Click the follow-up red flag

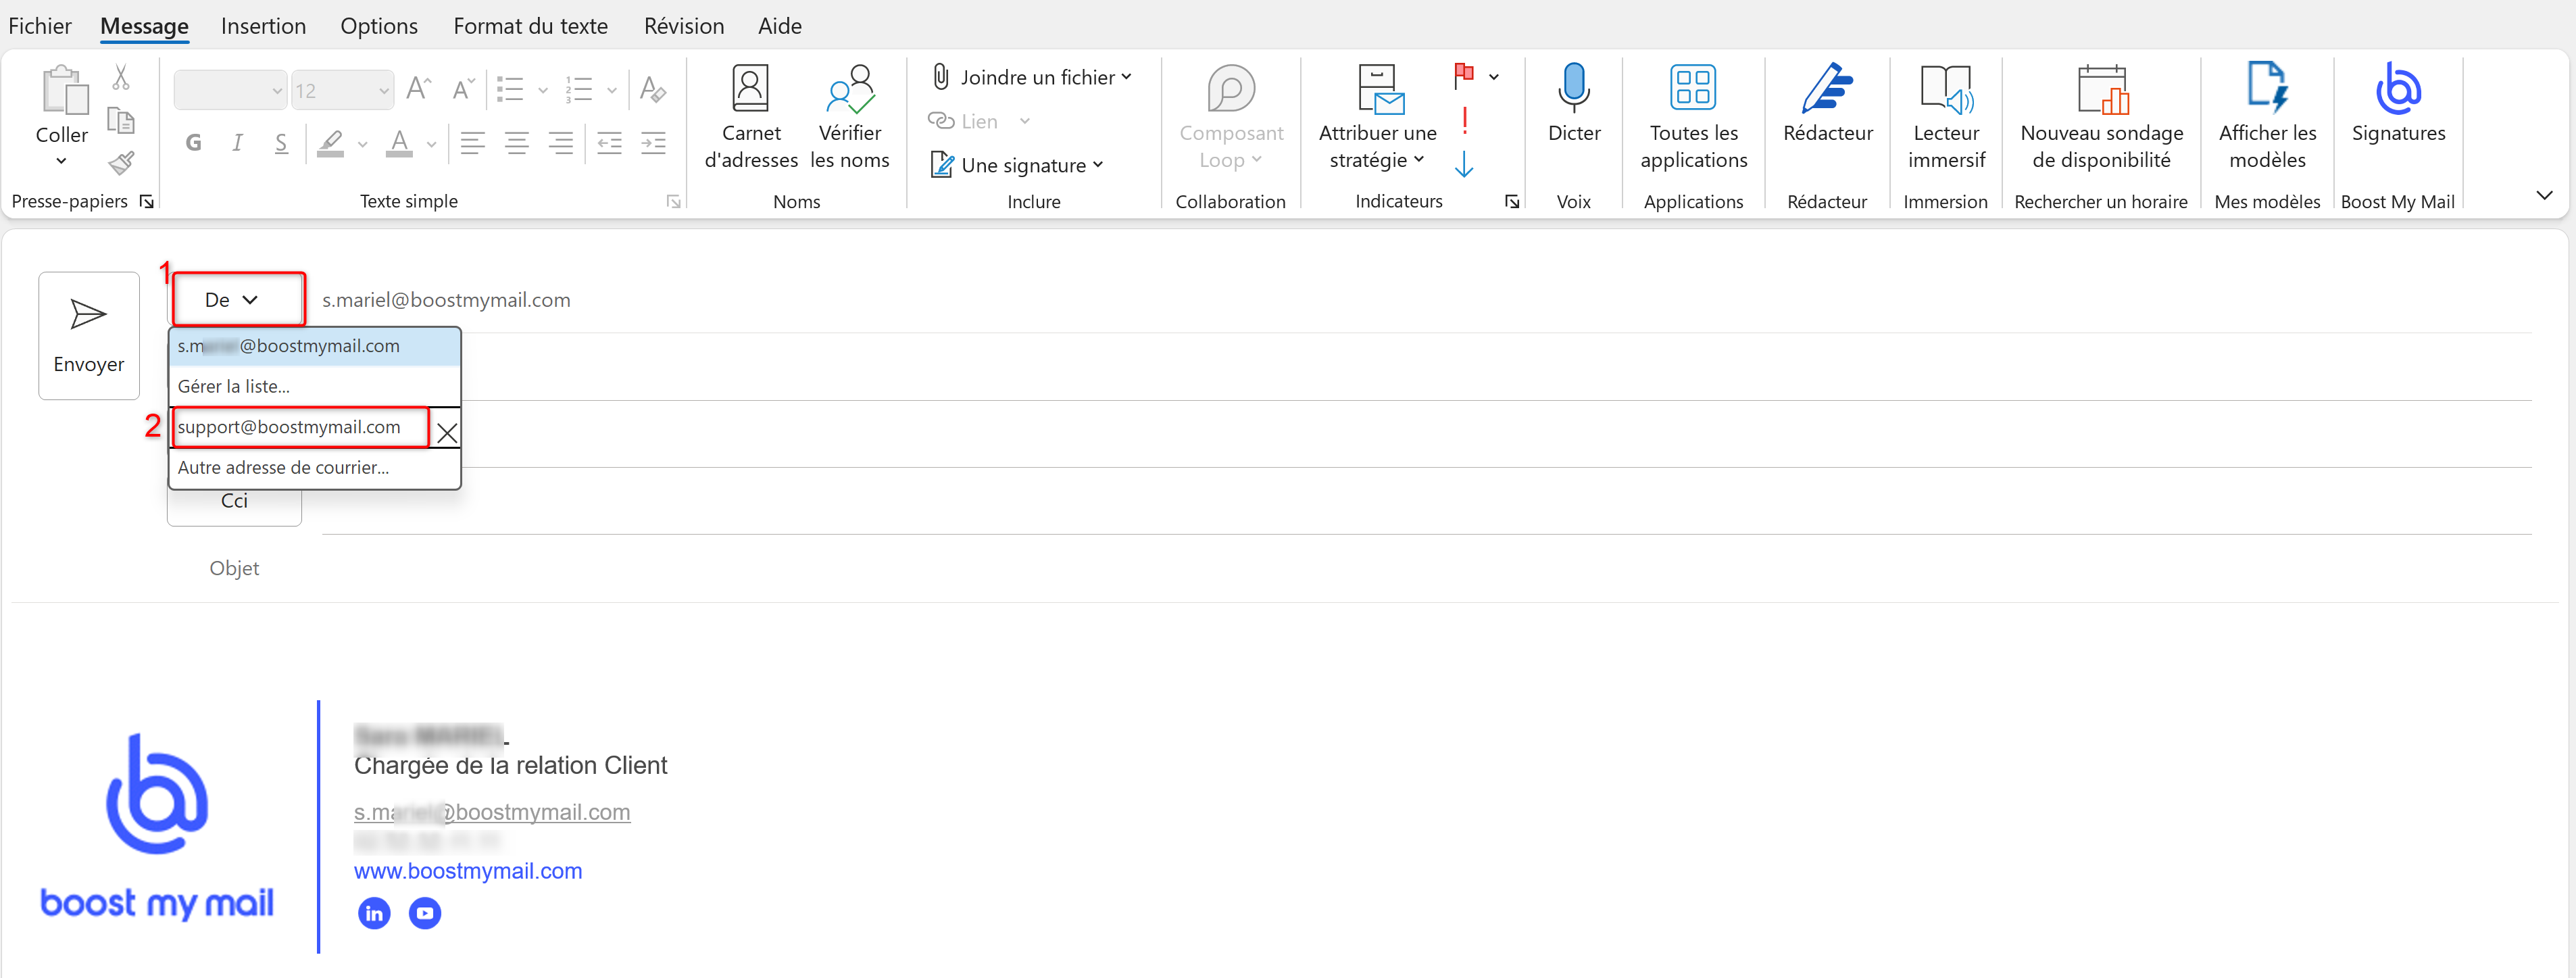1464,75
